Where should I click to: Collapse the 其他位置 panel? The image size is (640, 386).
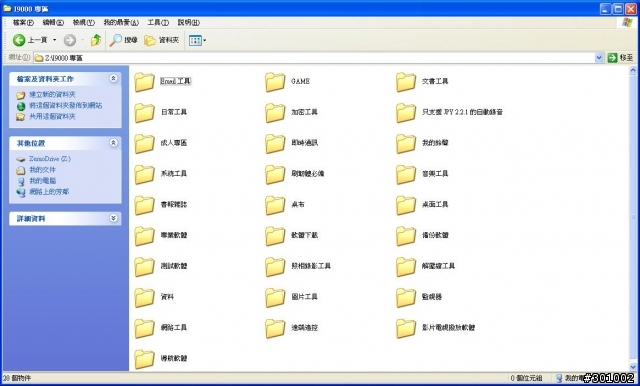click(113, 143)
